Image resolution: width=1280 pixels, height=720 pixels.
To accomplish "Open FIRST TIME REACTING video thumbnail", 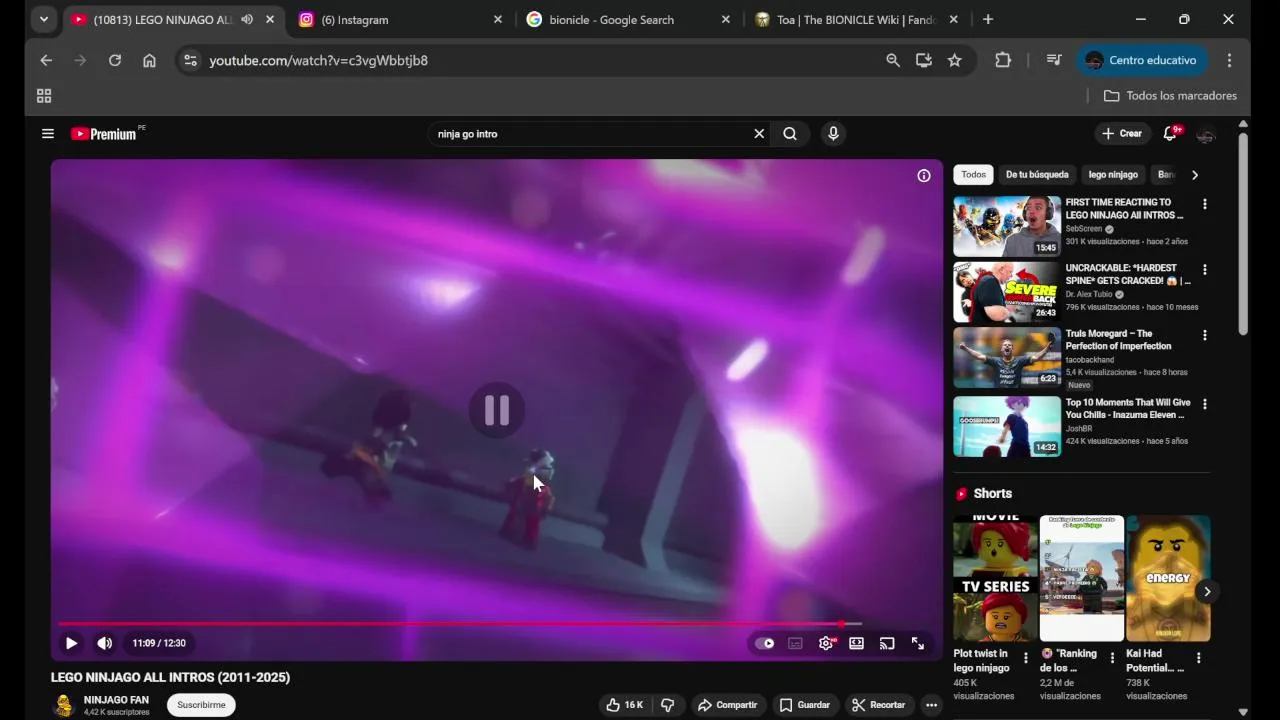I will [x=1007, y=227].
